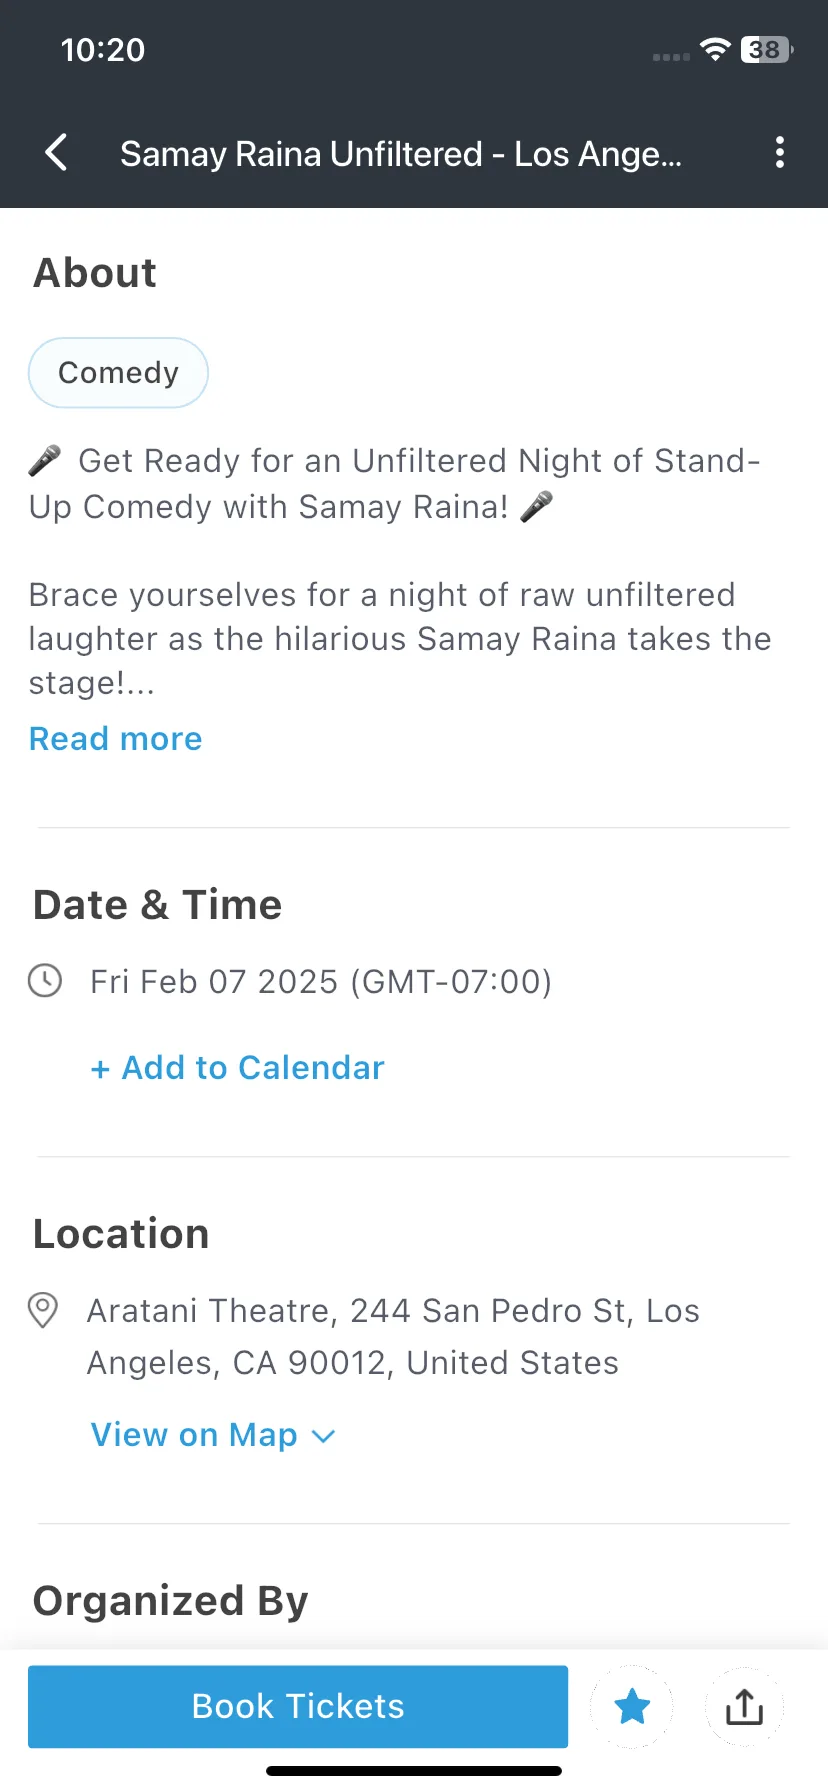Click the microphone emoji before Get Ready

coord(45,460)
